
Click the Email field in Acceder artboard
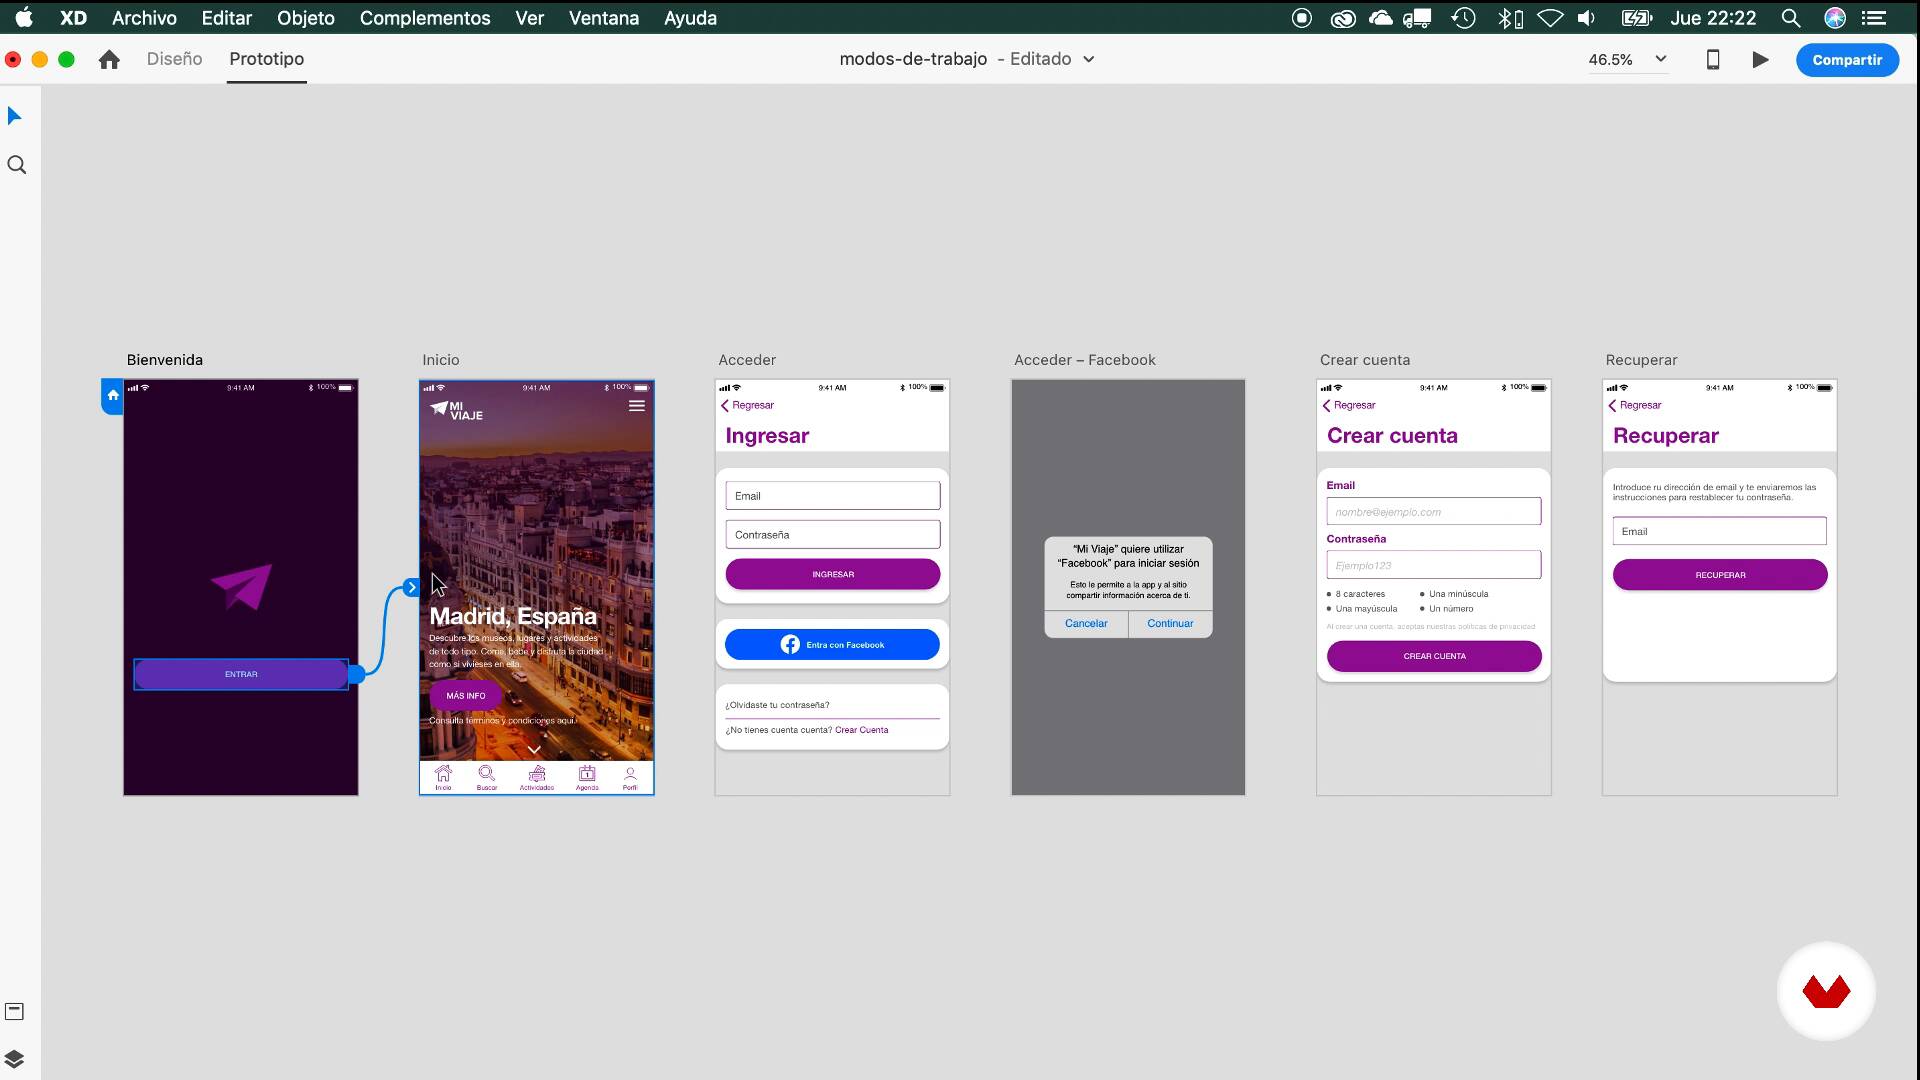pos(832,496)
